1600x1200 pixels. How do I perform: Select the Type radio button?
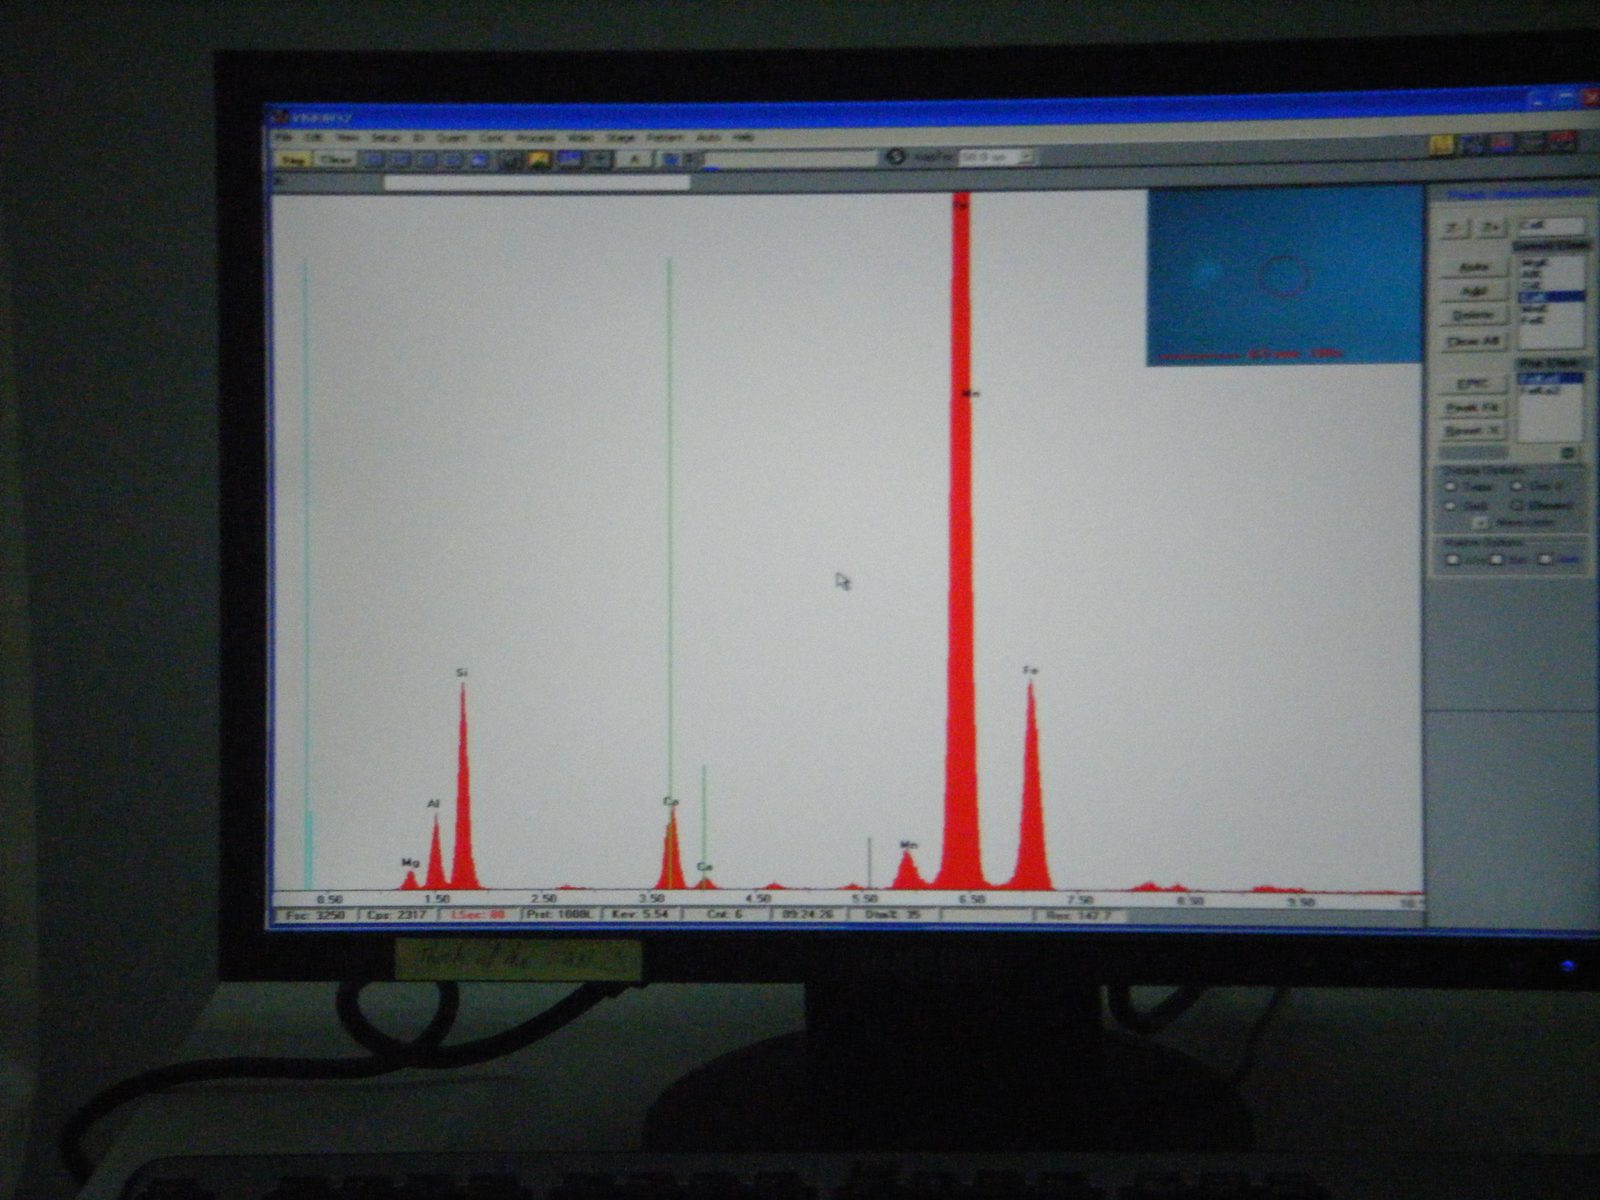pos(1451,487)
